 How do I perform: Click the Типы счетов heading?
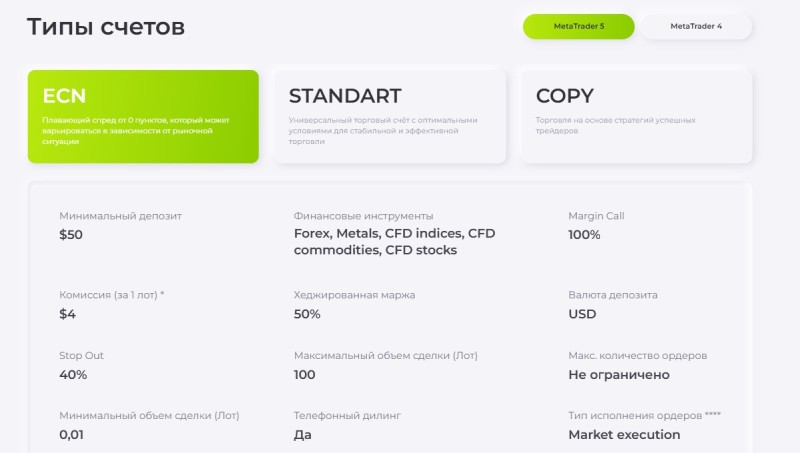pyautogui.click(x=106, y=27)
